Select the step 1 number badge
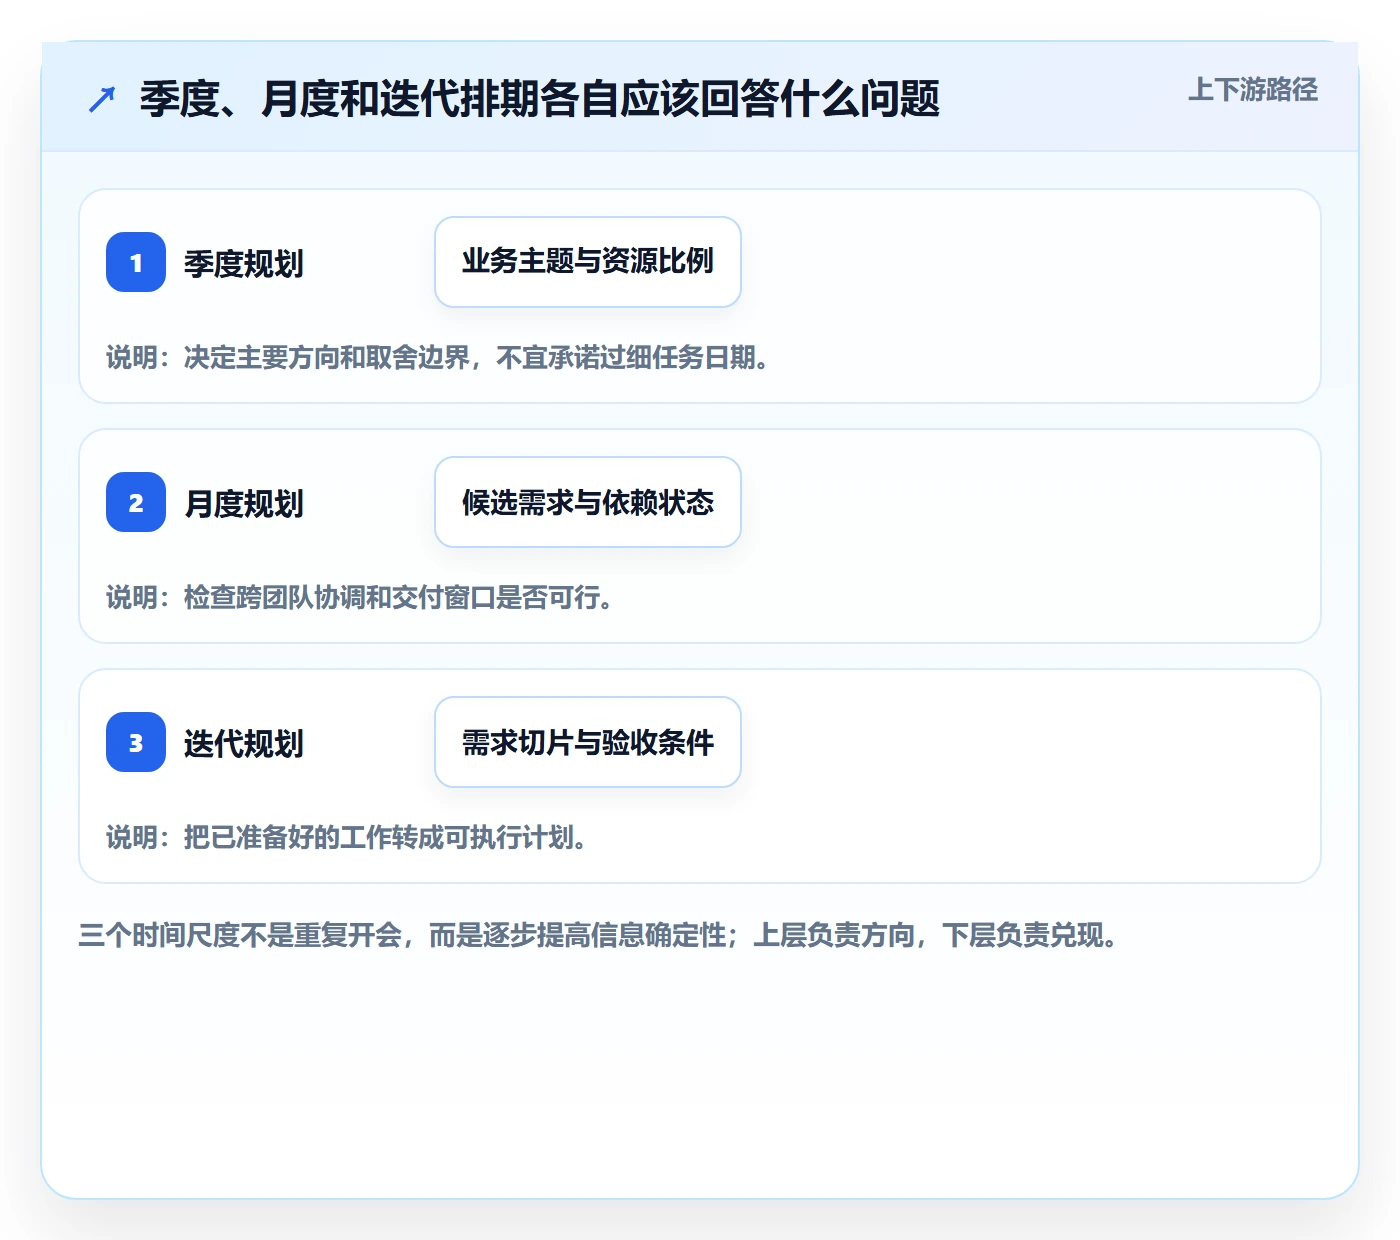 (x=136, y=262)
